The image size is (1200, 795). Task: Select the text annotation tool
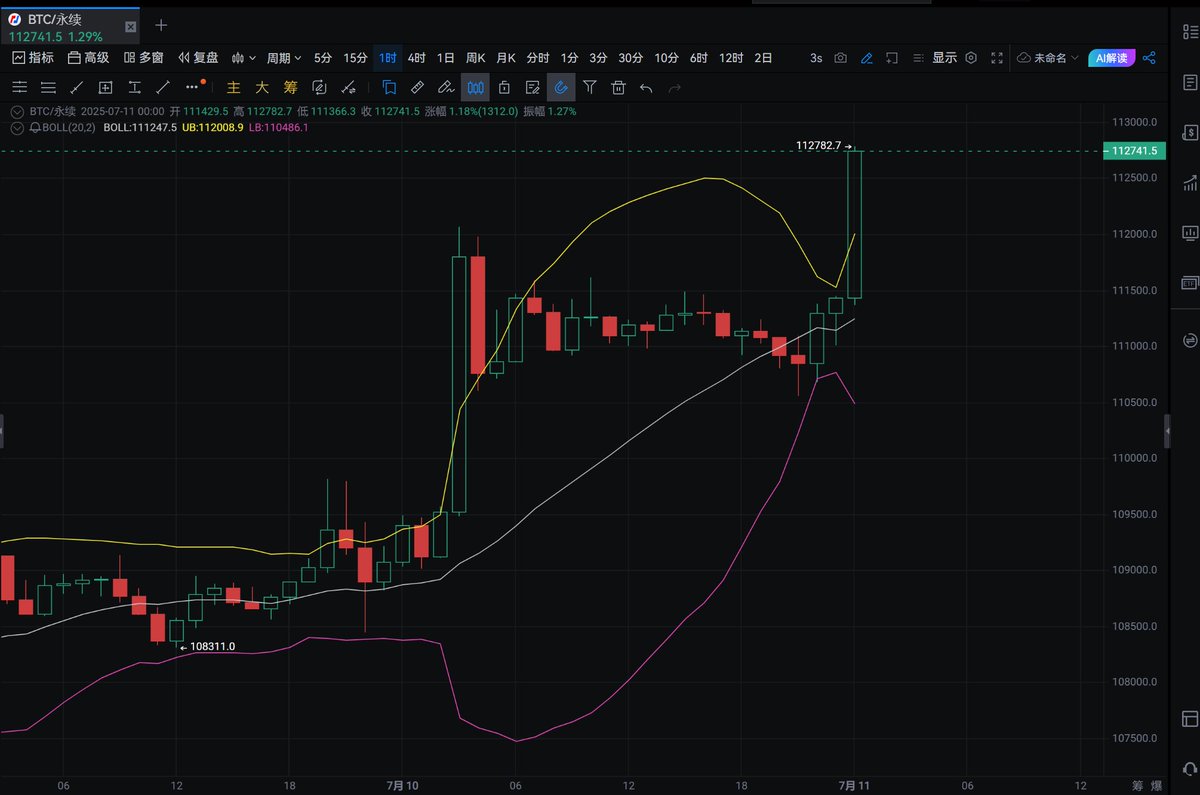coord(135,88)
